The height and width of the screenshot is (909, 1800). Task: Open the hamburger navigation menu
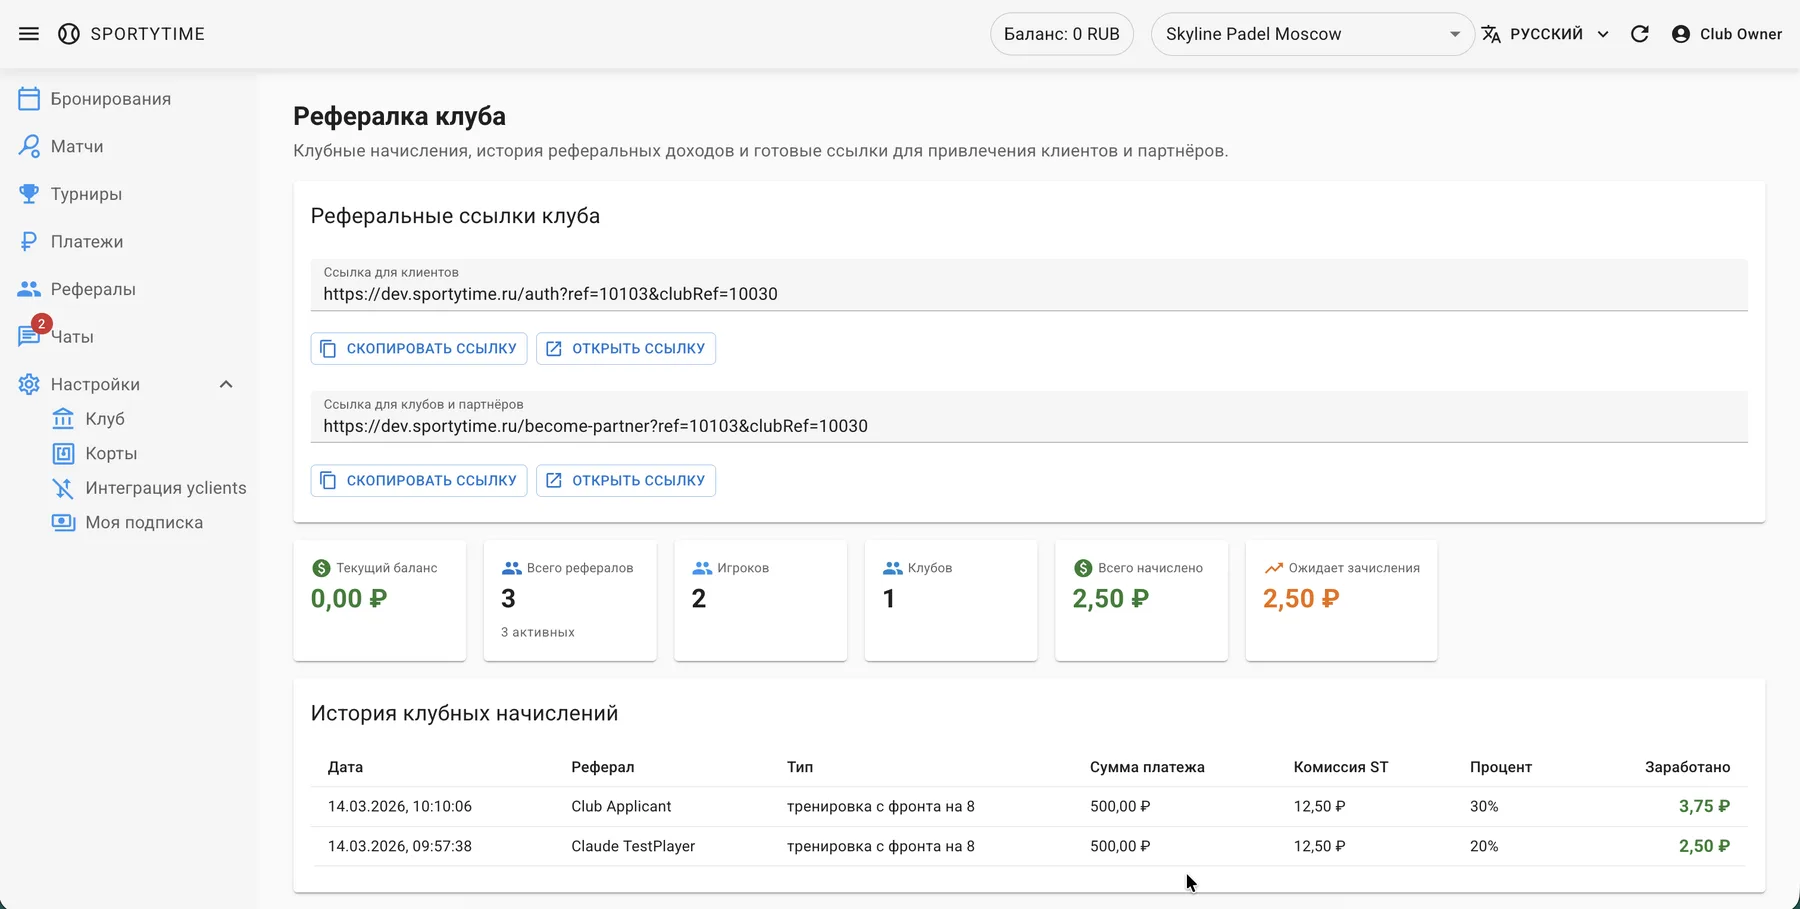tap(29, 34)
